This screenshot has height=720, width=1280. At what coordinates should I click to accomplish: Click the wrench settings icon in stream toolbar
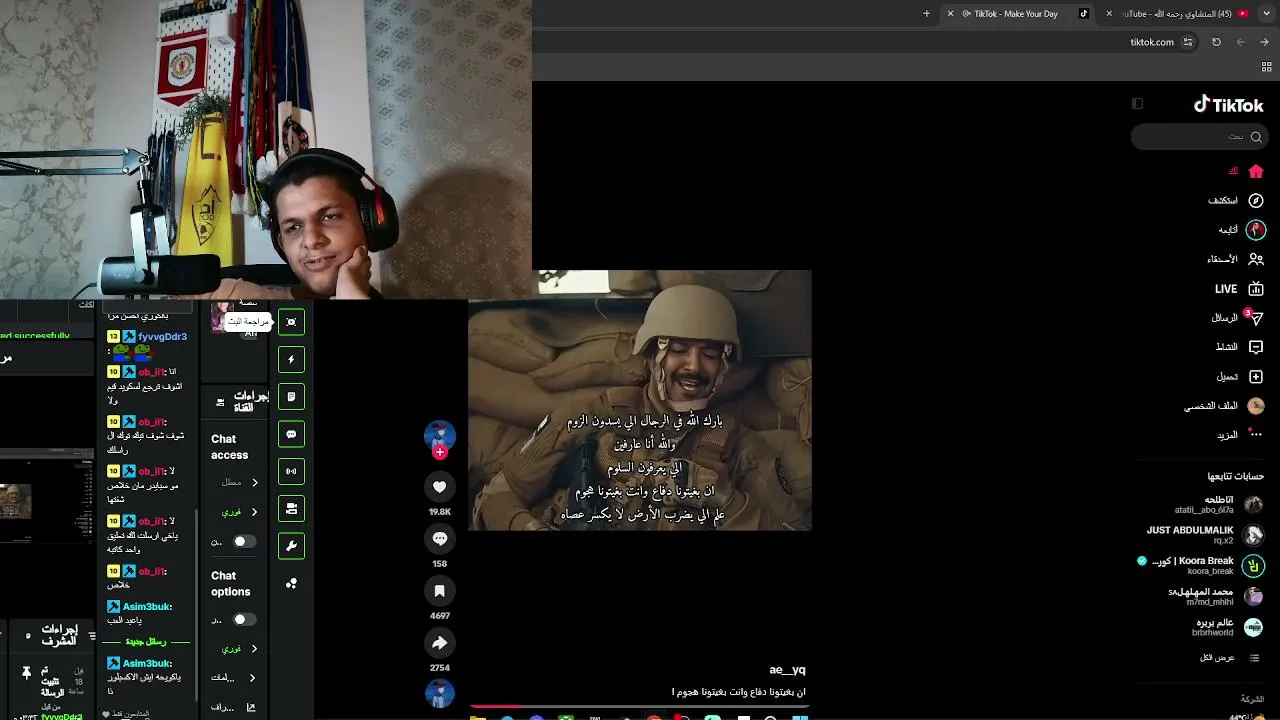coord(291,546)
